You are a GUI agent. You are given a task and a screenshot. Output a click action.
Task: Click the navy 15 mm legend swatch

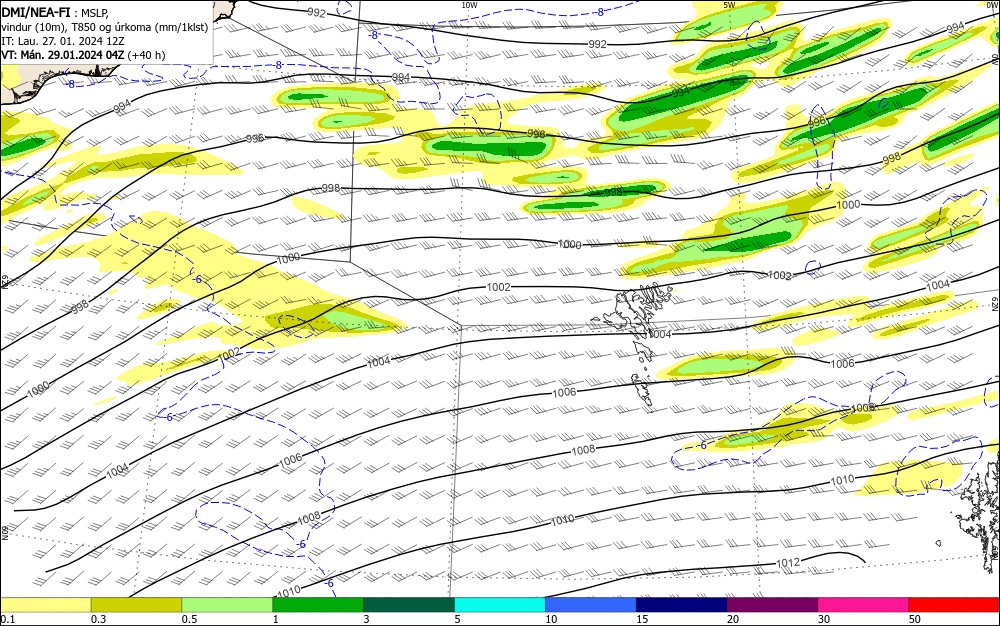(682, 605)
